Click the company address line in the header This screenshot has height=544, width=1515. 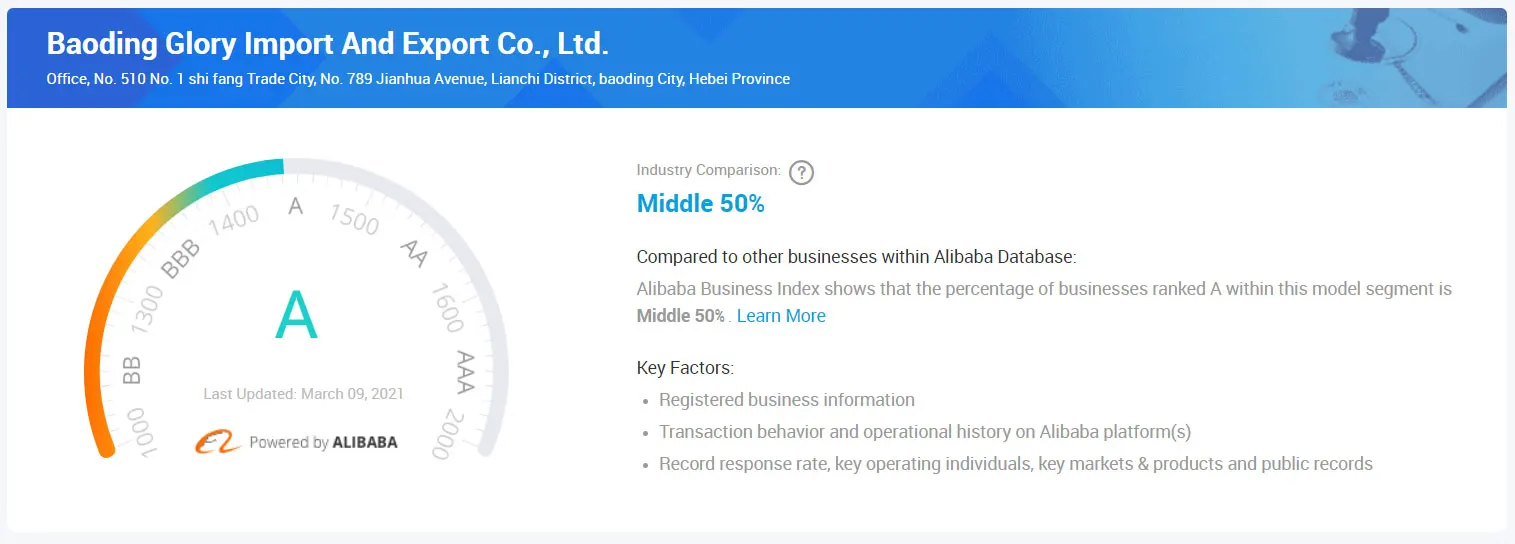click(418, 79)
